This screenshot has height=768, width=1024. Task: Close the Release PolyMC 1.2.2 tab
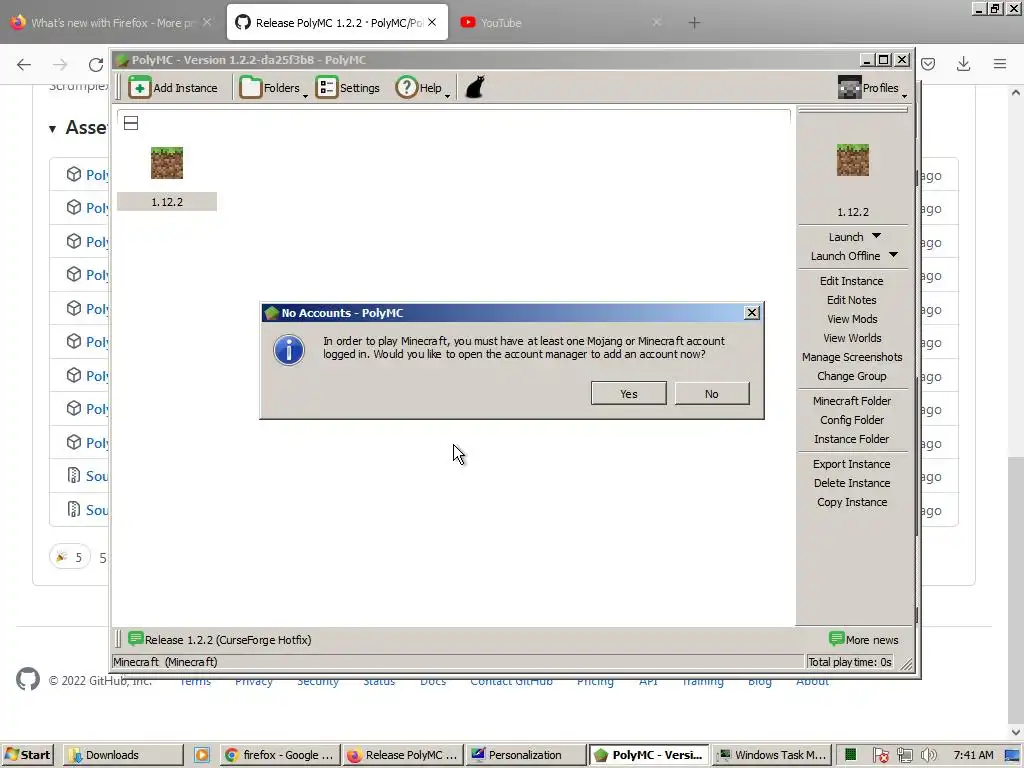[432, 22]
